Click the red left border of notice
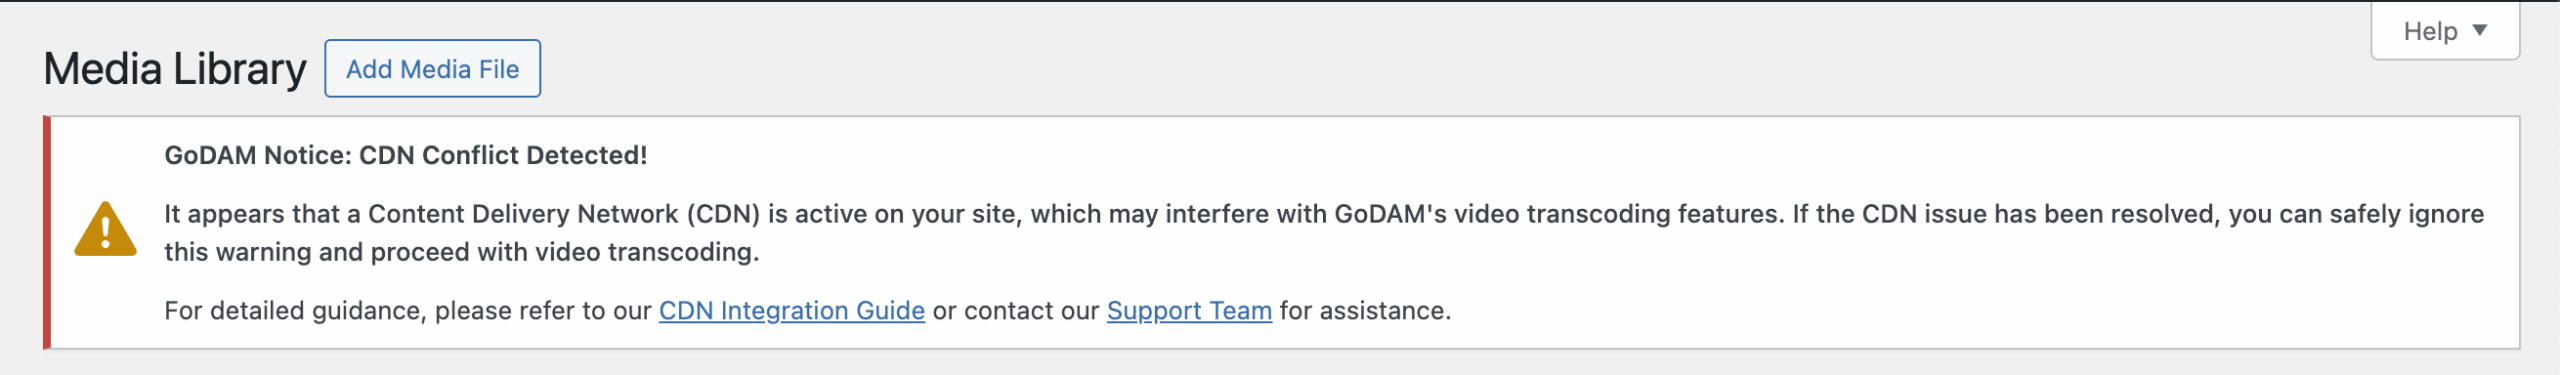2560x375 pixels. [47, 232]
